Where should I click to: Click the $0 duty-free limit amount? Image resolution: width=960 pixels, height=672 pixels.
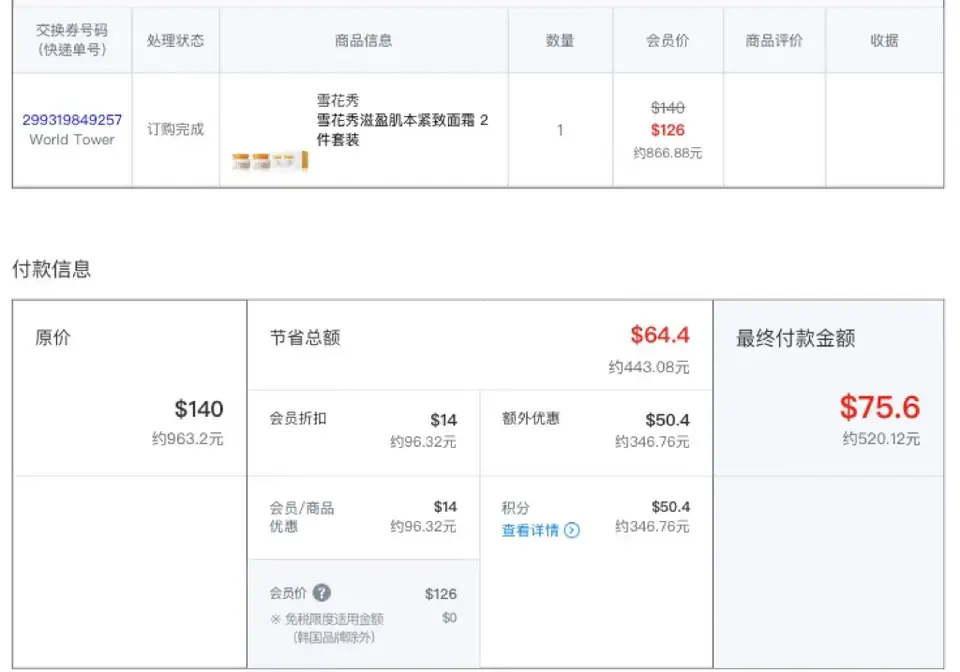(449, 618)
